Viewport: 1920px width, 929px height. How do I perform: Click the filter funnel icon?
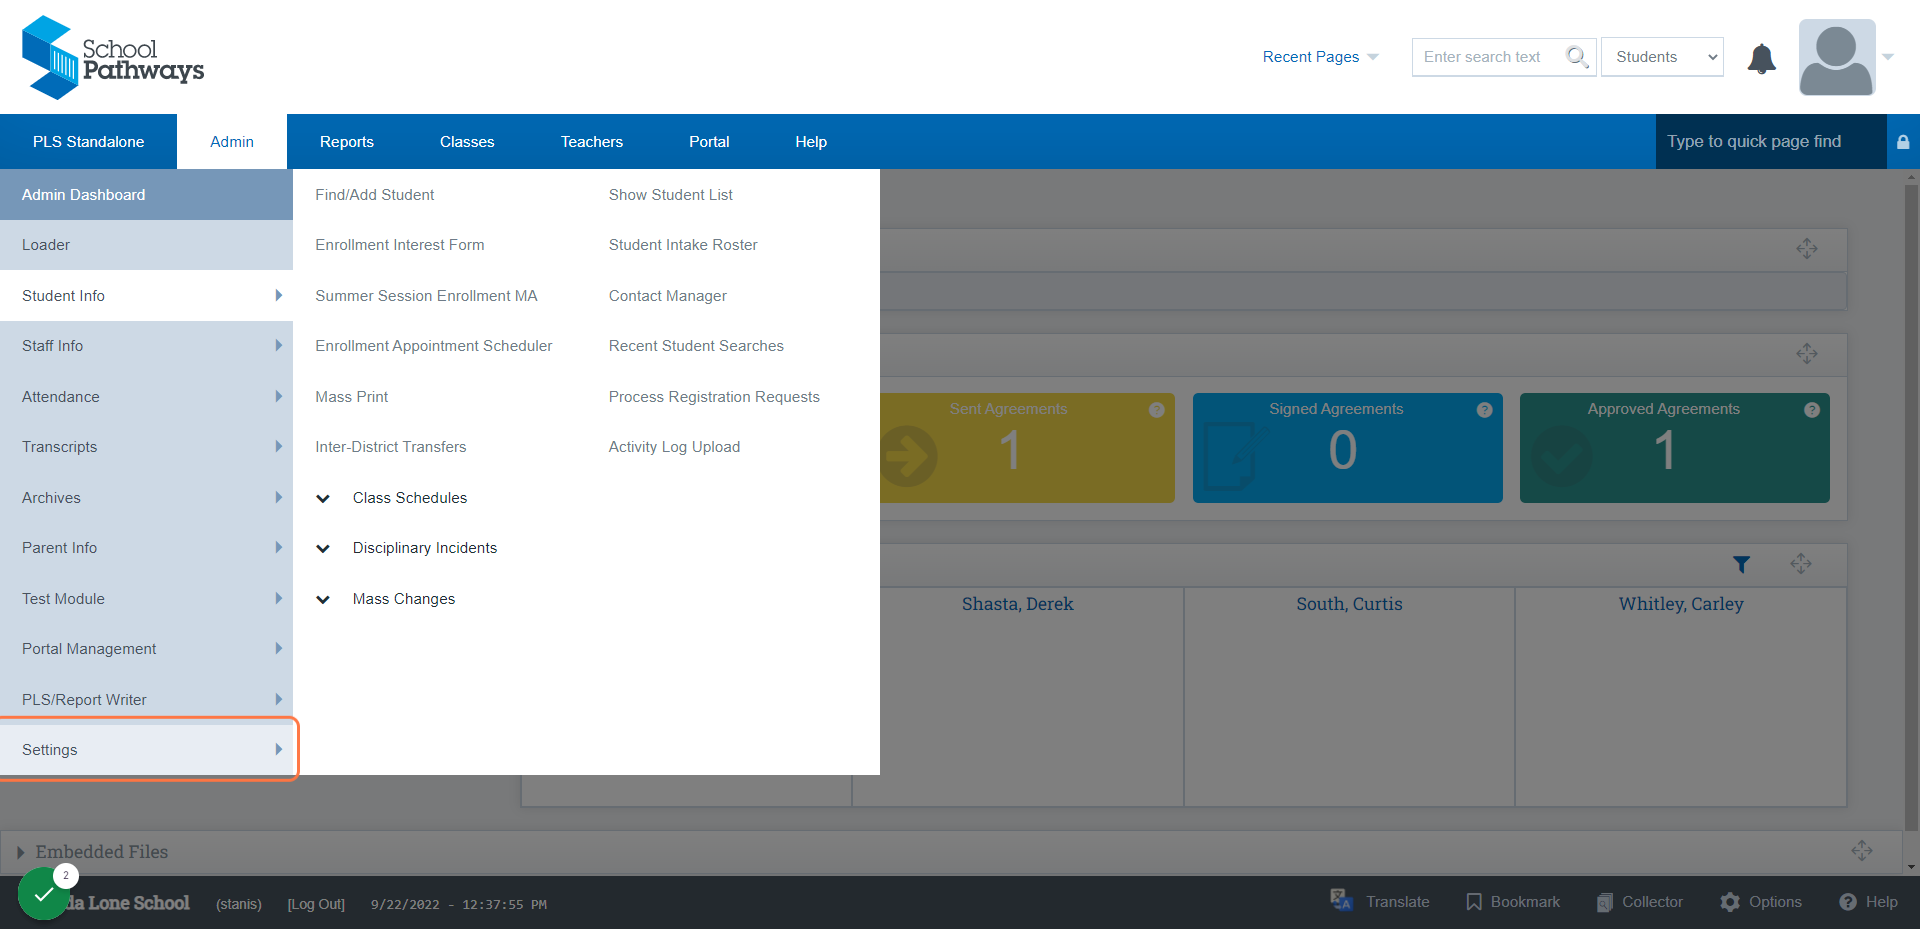coord(1741,564)
